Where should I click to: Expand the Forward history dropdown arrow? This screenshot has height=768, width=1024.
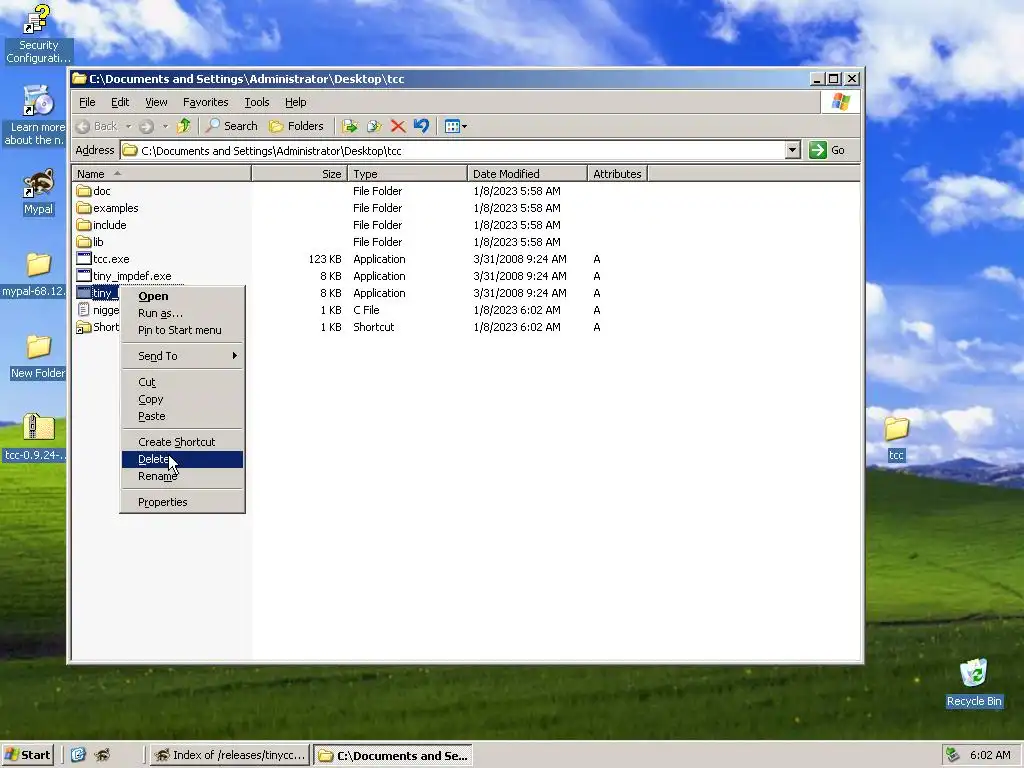pos(165,126)
